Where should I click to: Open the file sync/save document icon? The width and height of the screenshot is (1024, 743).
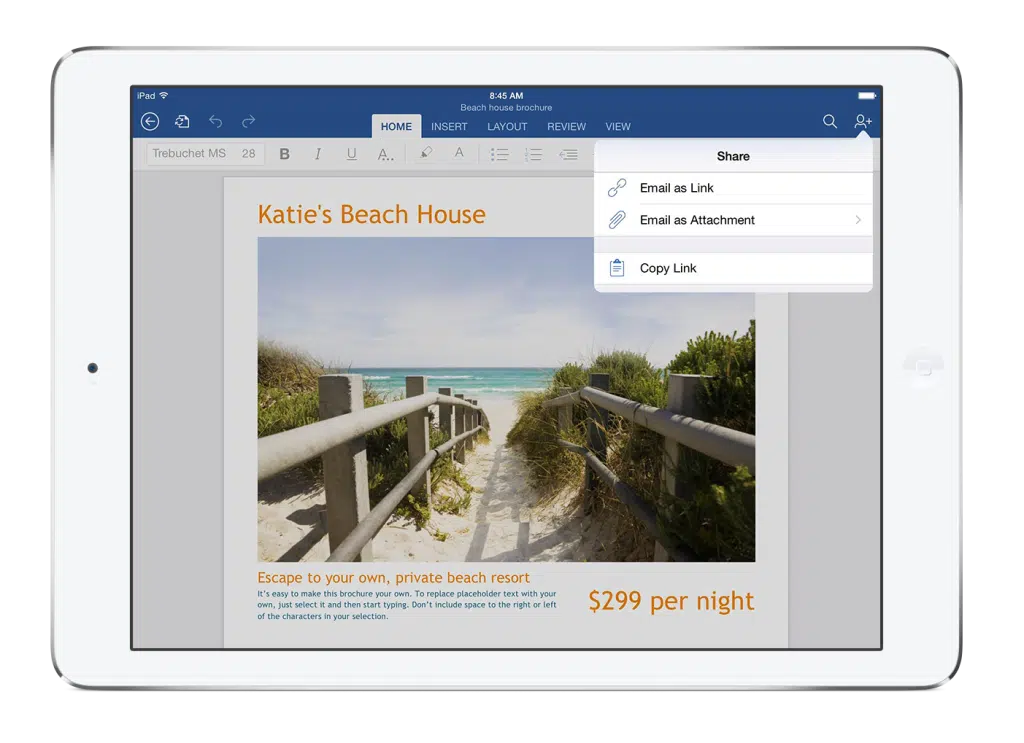[182, 121]
